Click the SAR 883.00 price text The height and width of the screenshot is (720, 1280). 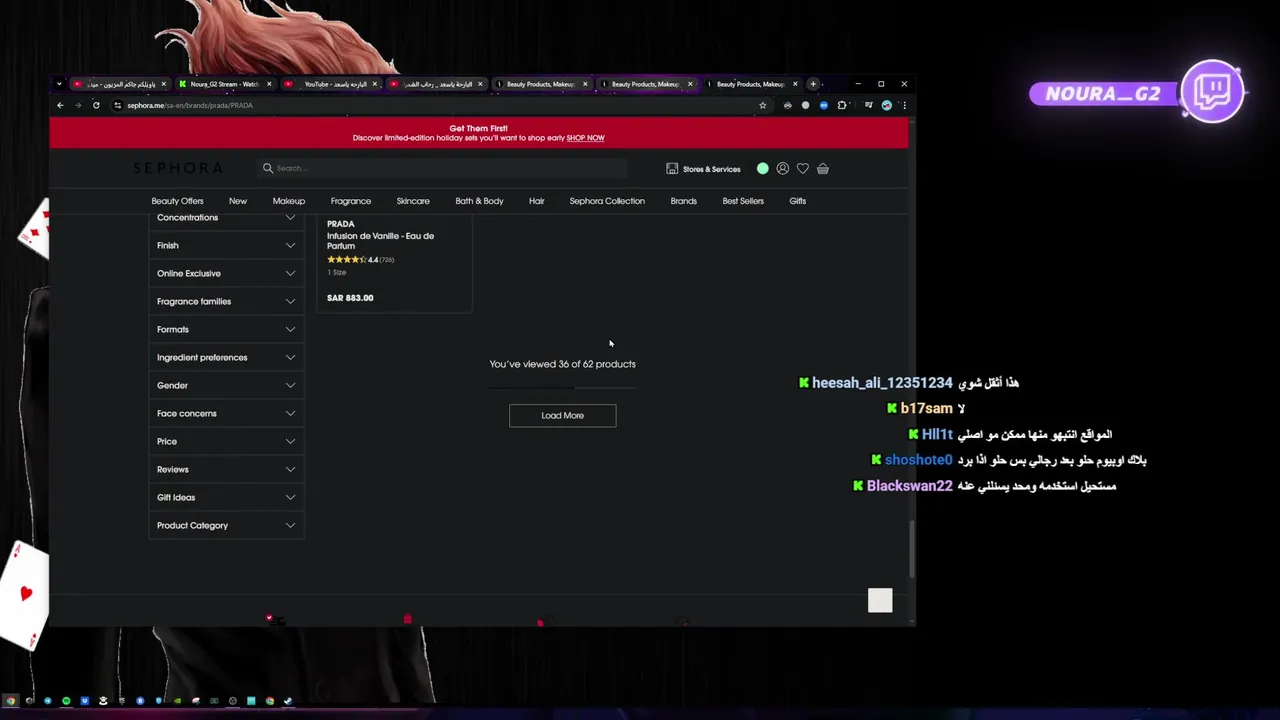350,298
